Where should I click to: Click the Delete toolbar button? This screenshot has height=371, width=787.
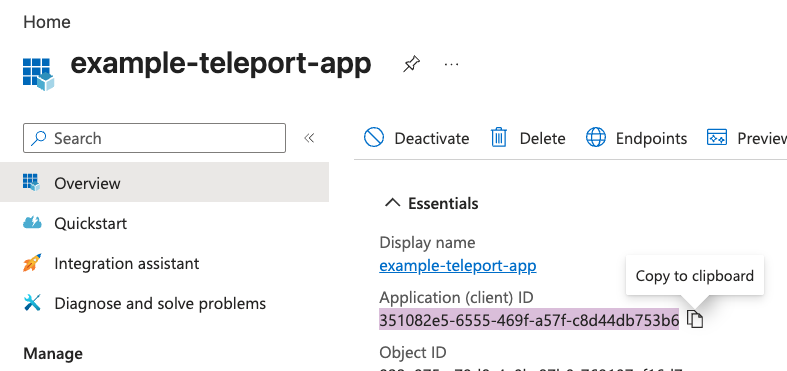(528, 138)
